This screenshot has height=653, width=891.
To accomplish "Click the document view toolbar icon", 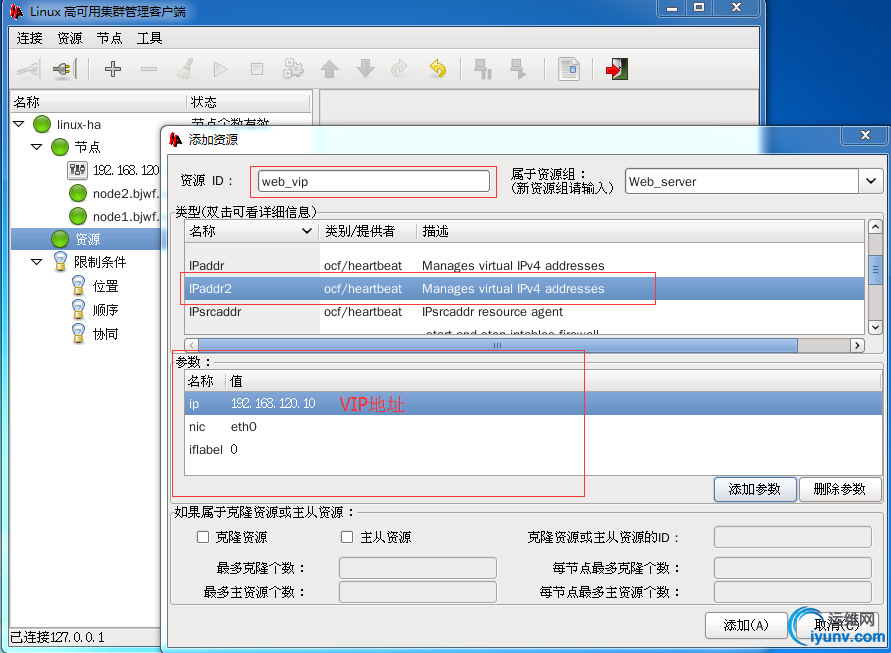I will click(x=569, y=69).
